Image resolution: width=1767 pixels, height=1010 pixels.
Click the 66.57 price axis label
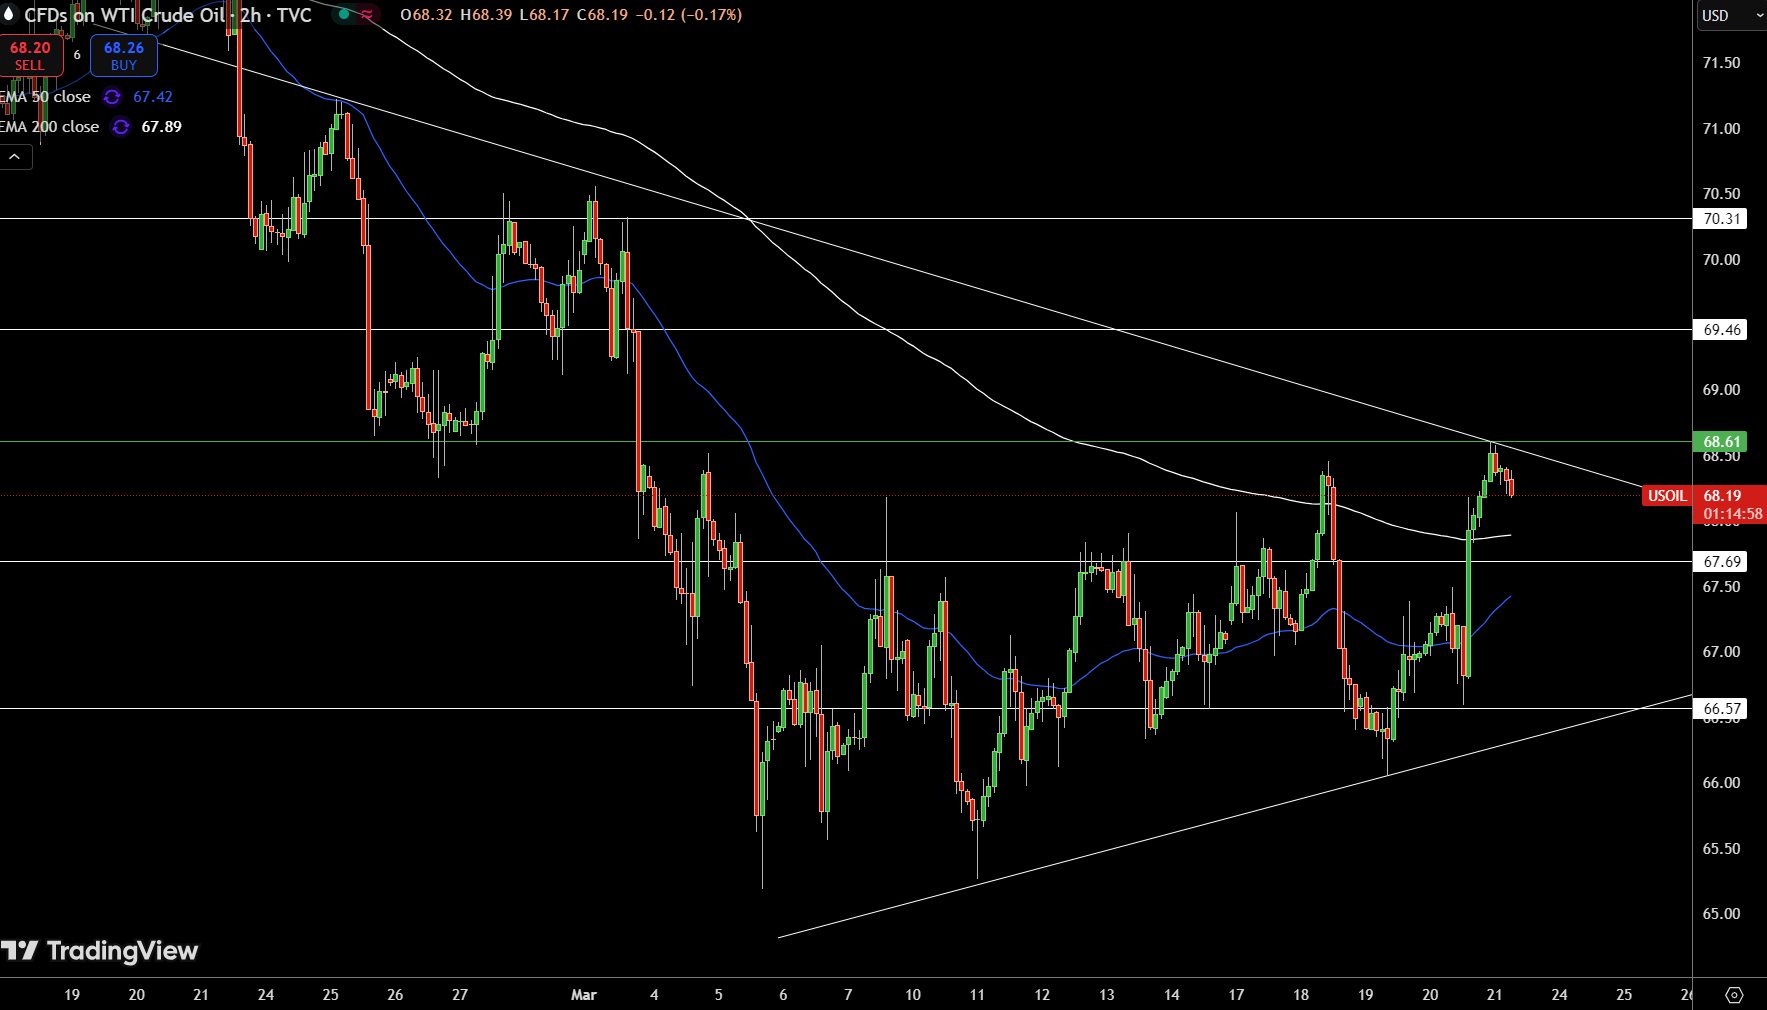pyautogui.click(x=1722, y=709)
